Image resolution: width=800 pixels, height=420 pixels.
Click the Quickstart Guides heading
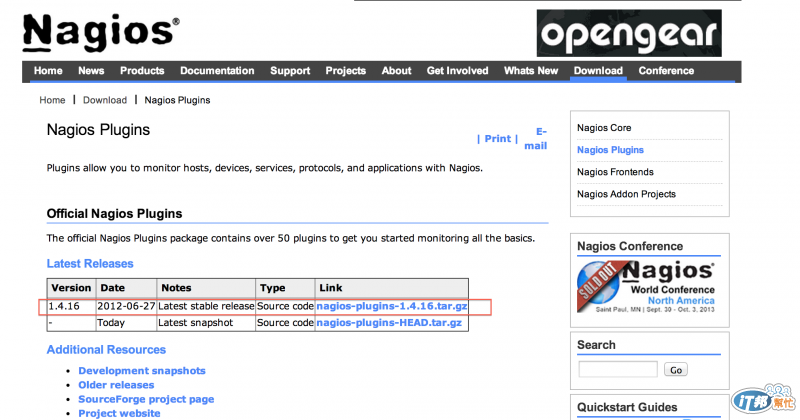[x=627, y=407]
